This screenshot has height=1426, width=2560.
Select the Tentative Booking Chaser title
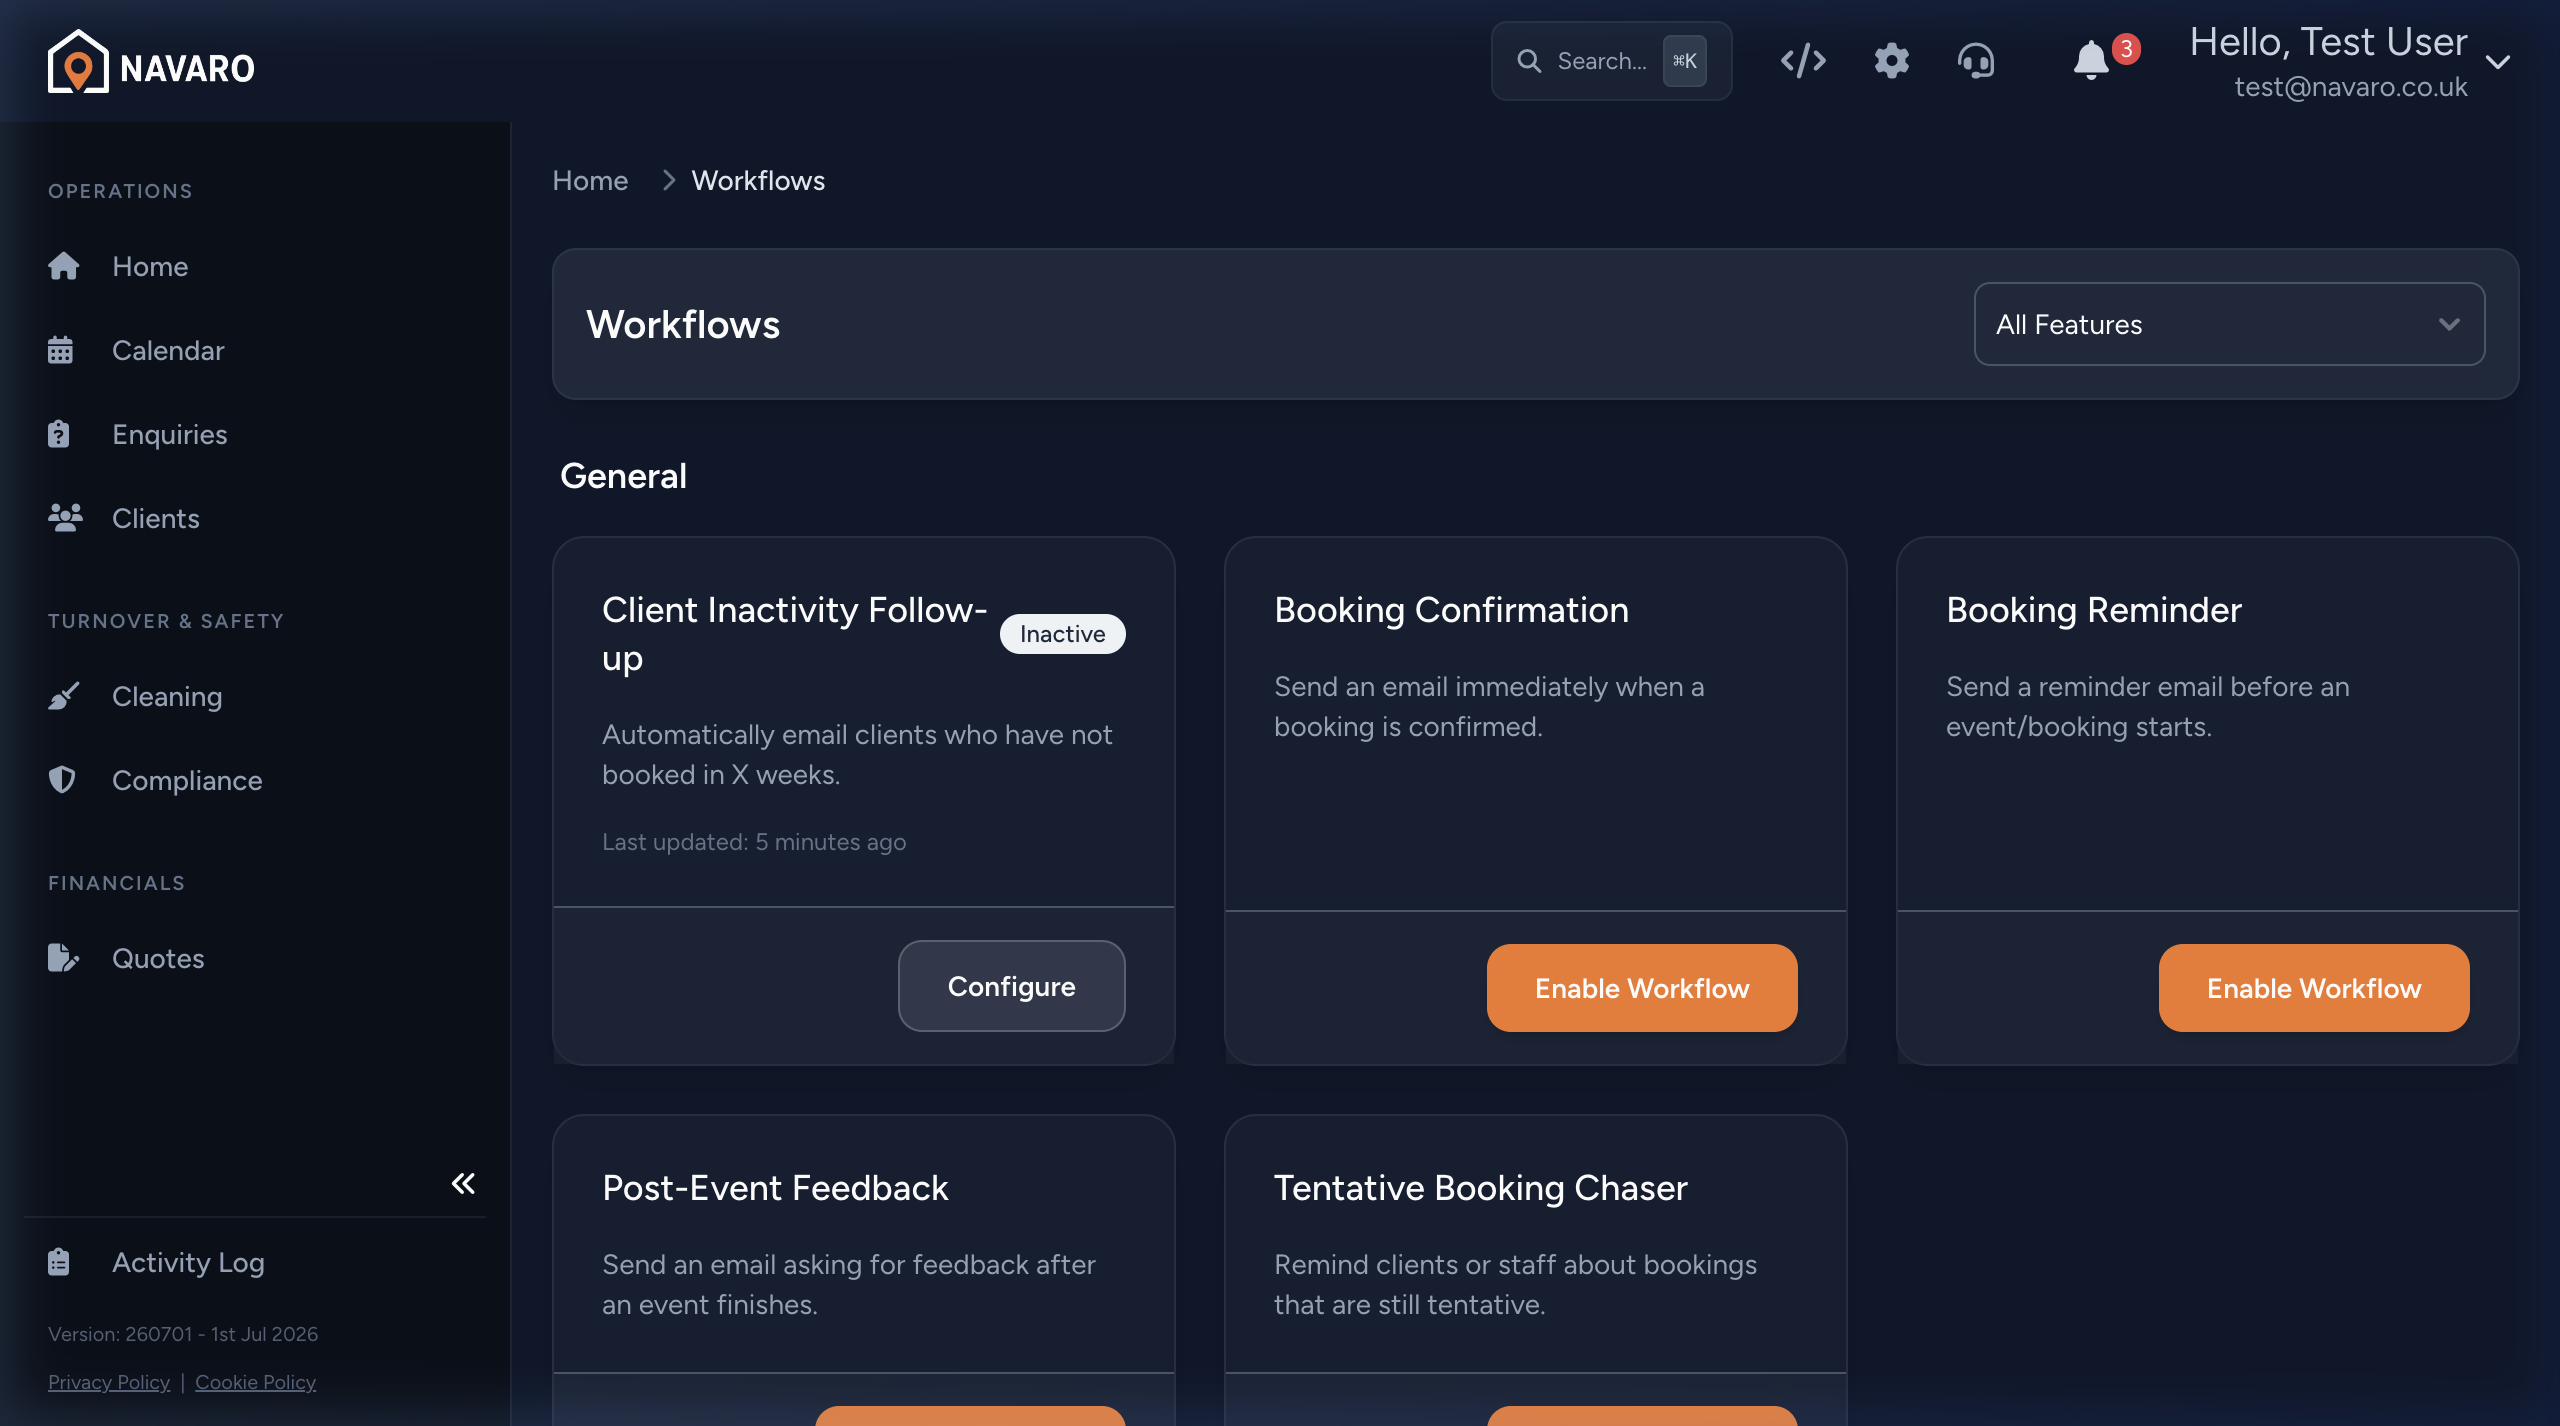(x=1480, y=1188)
